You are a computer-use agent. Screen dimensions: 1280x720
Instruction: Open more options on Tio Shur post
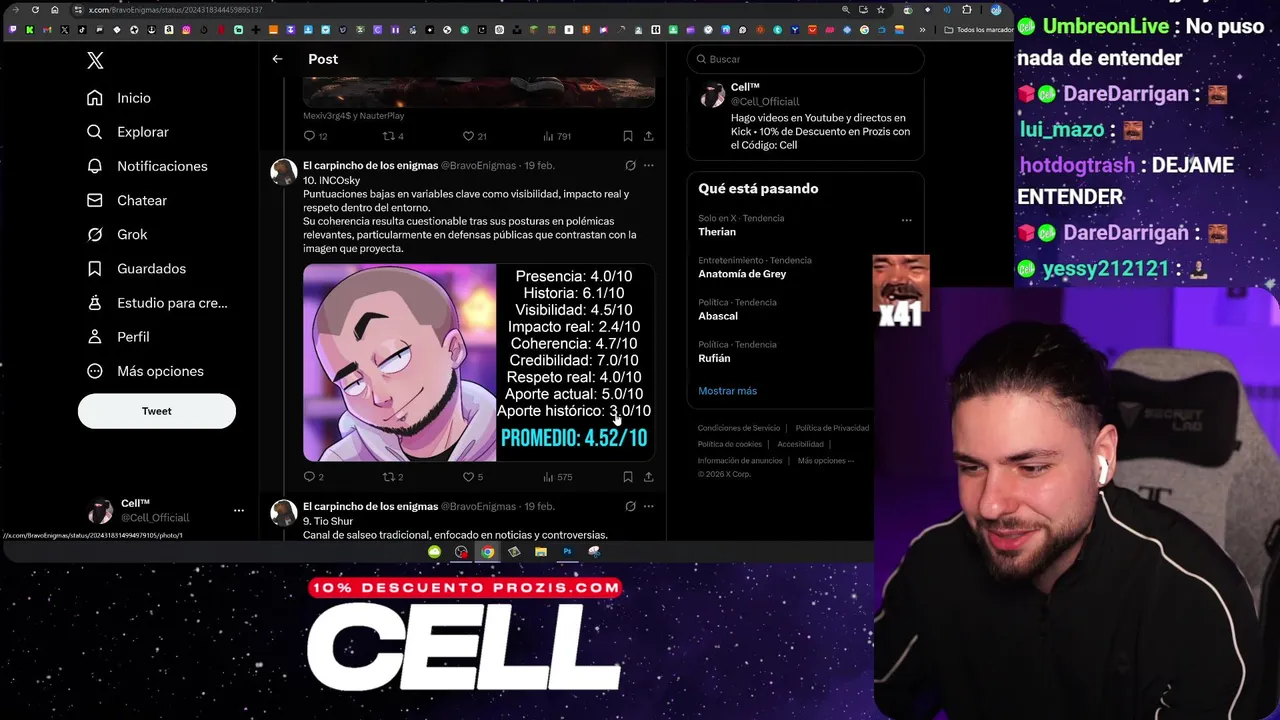pos(649,506)
